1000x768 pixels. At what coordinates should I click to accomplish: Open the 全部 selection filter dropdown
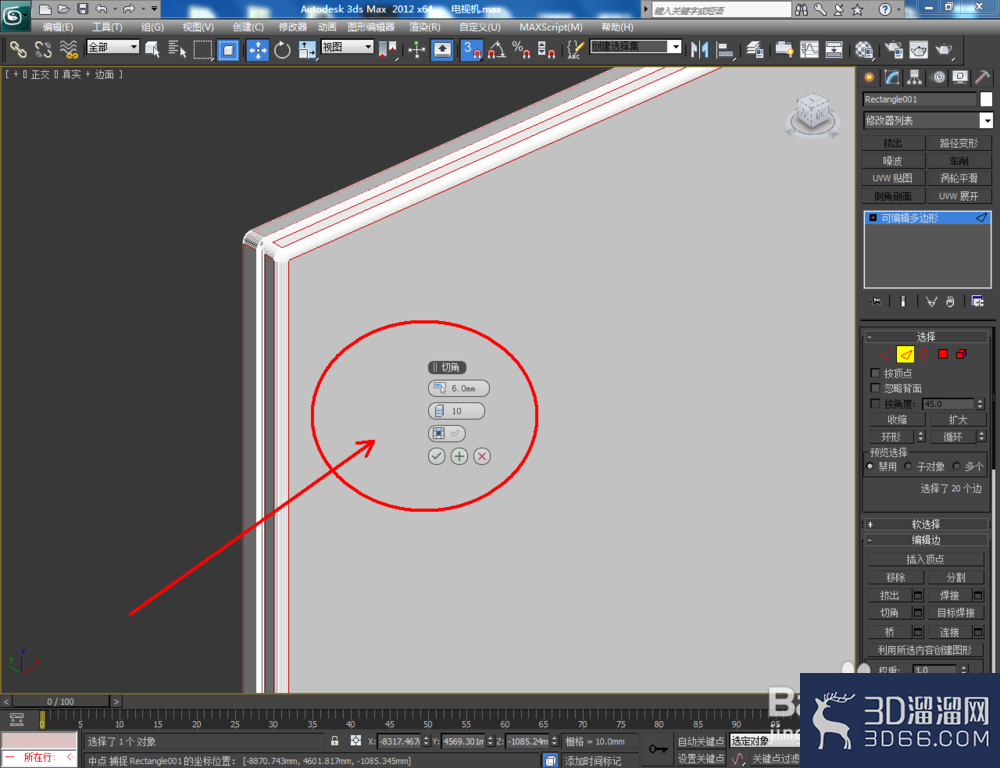point(113,47)
